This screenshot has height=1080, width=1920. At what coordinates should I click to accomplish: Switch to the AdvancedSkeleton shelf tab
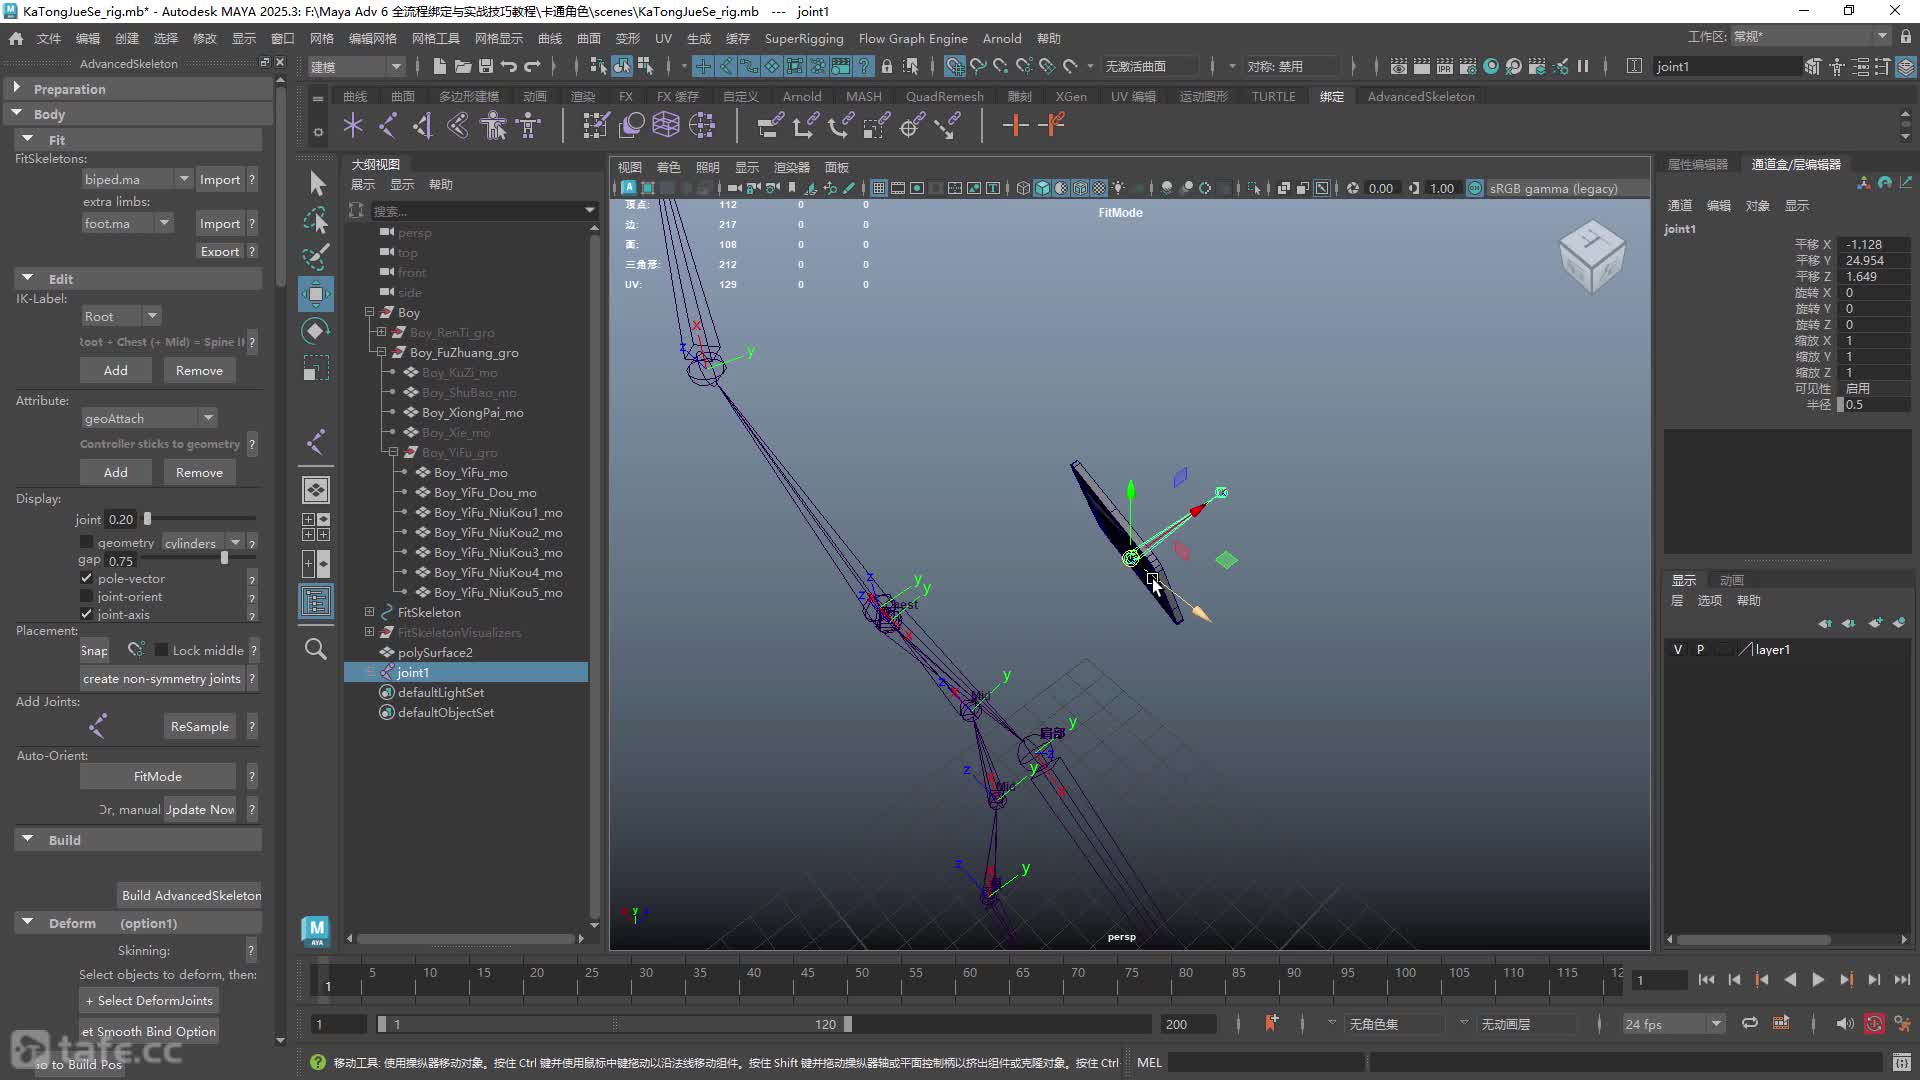click(x=1420, y=97)
